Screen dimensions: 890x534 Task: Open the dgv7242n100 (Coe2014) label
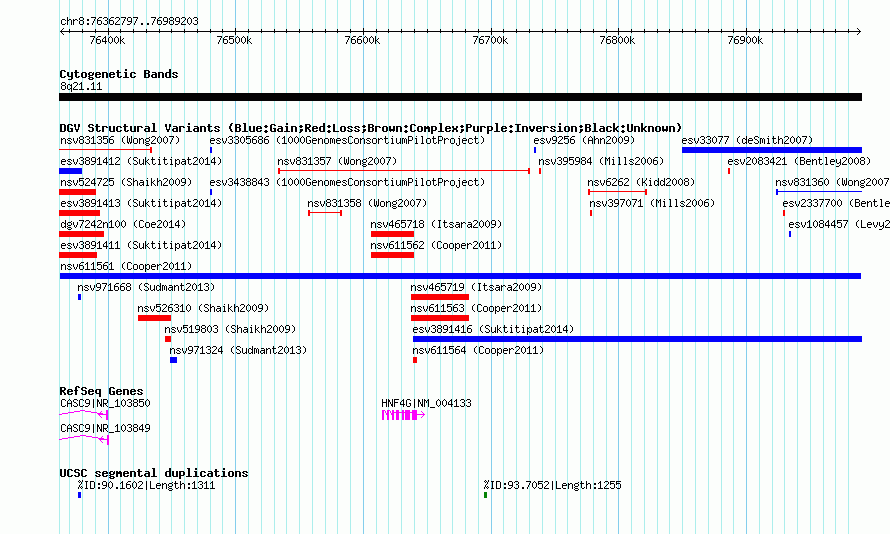(x=123, y=224)
